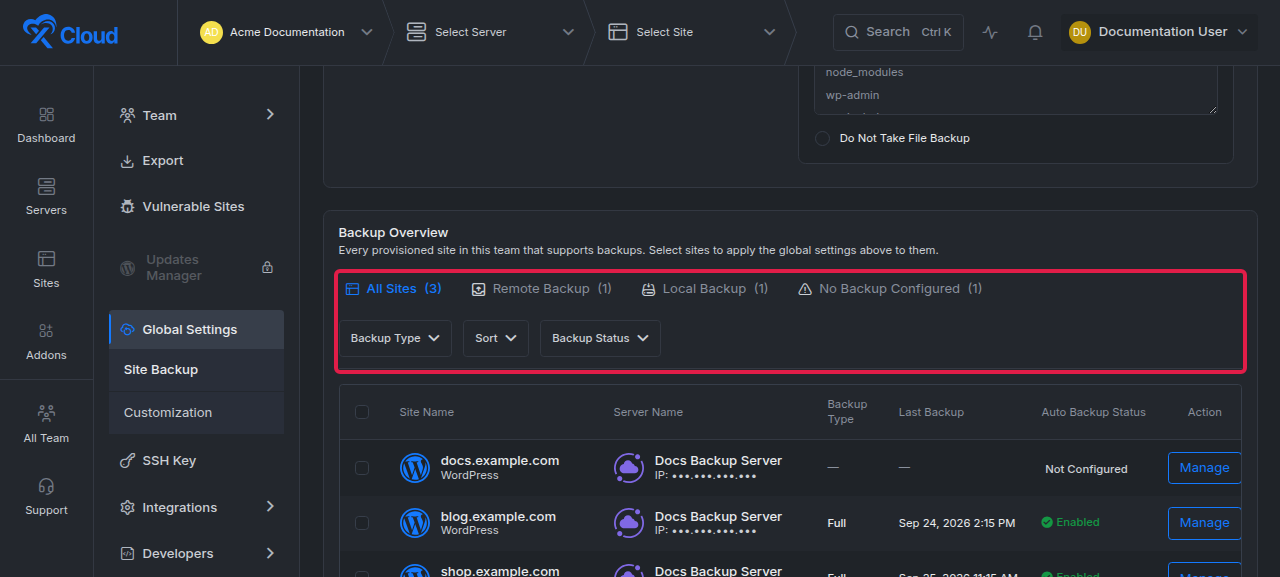Open the Documentation User account menu
Viewport: 1280px width, 577px height.
[1159, 32]
